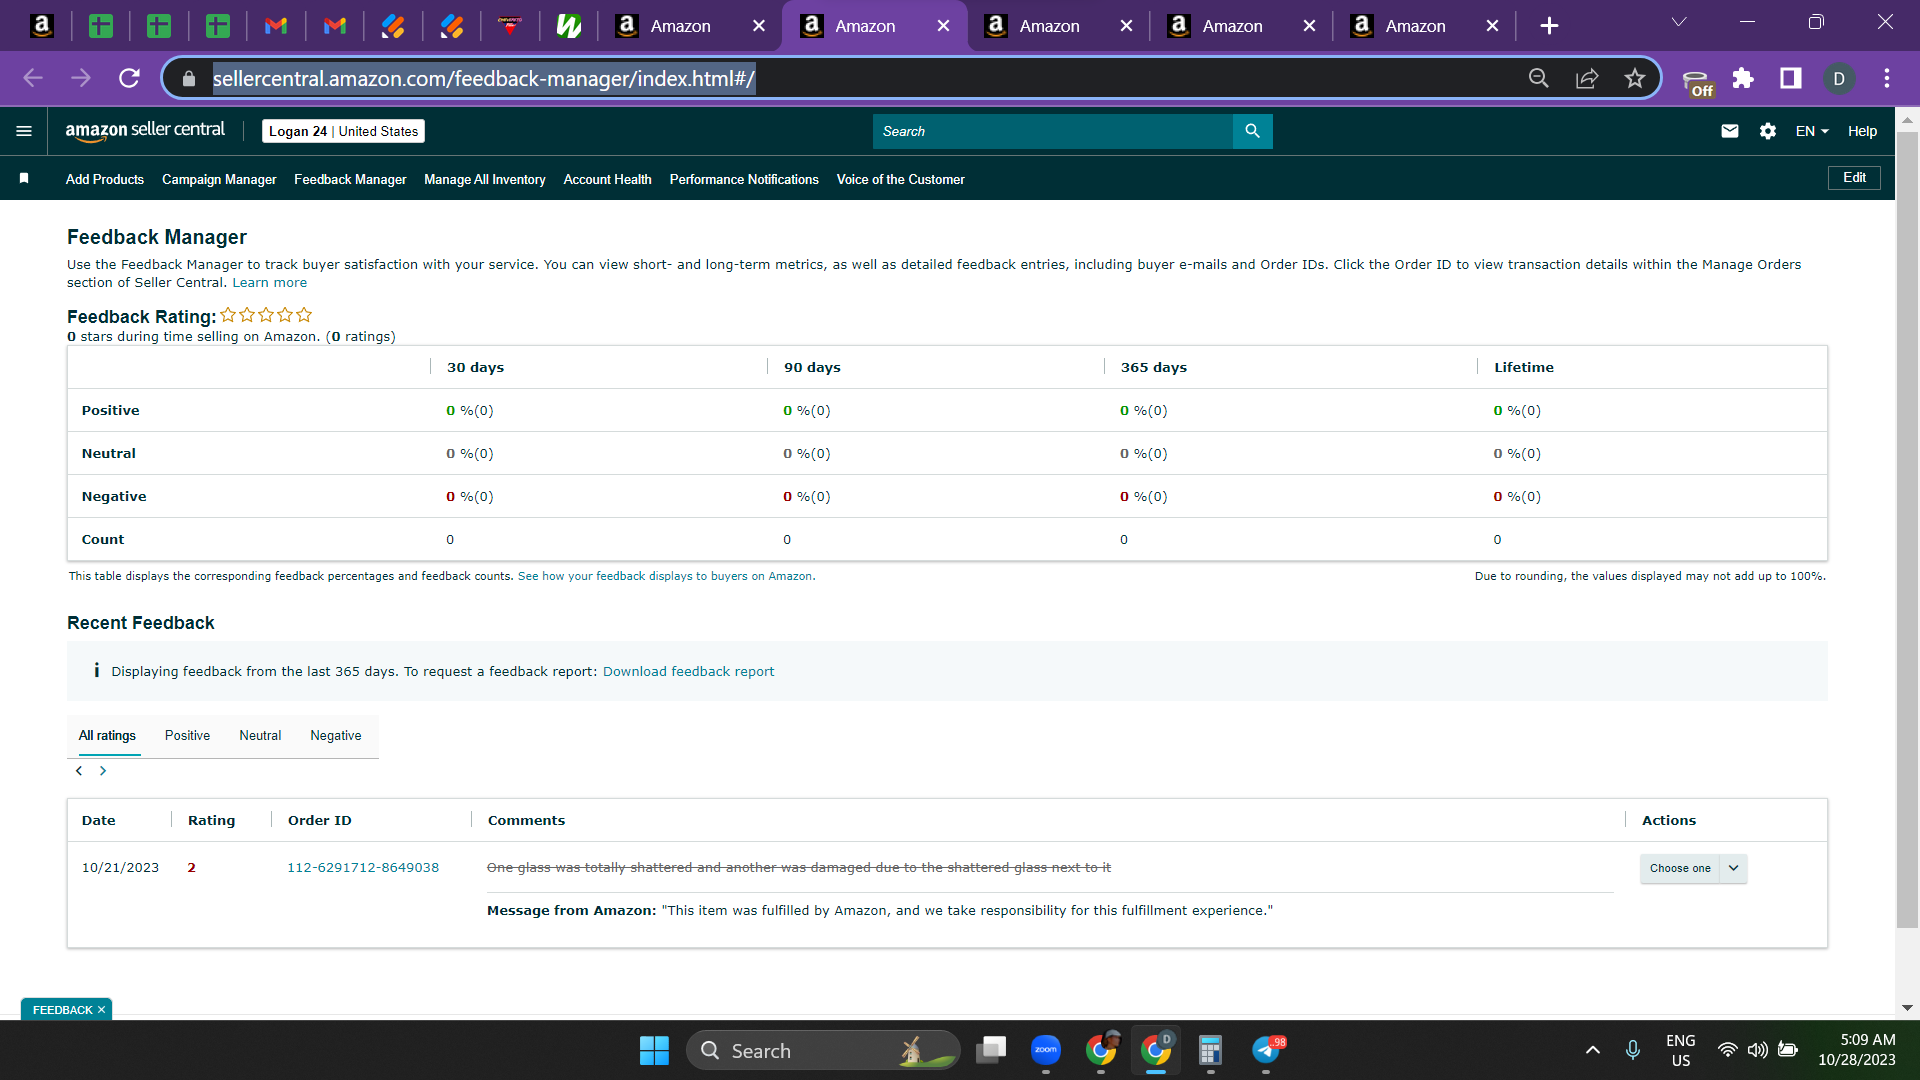Click See how your feedback displays link
Image resolution: width=1920 pixels, height=1080 pixels.
[x=666, y=576]
